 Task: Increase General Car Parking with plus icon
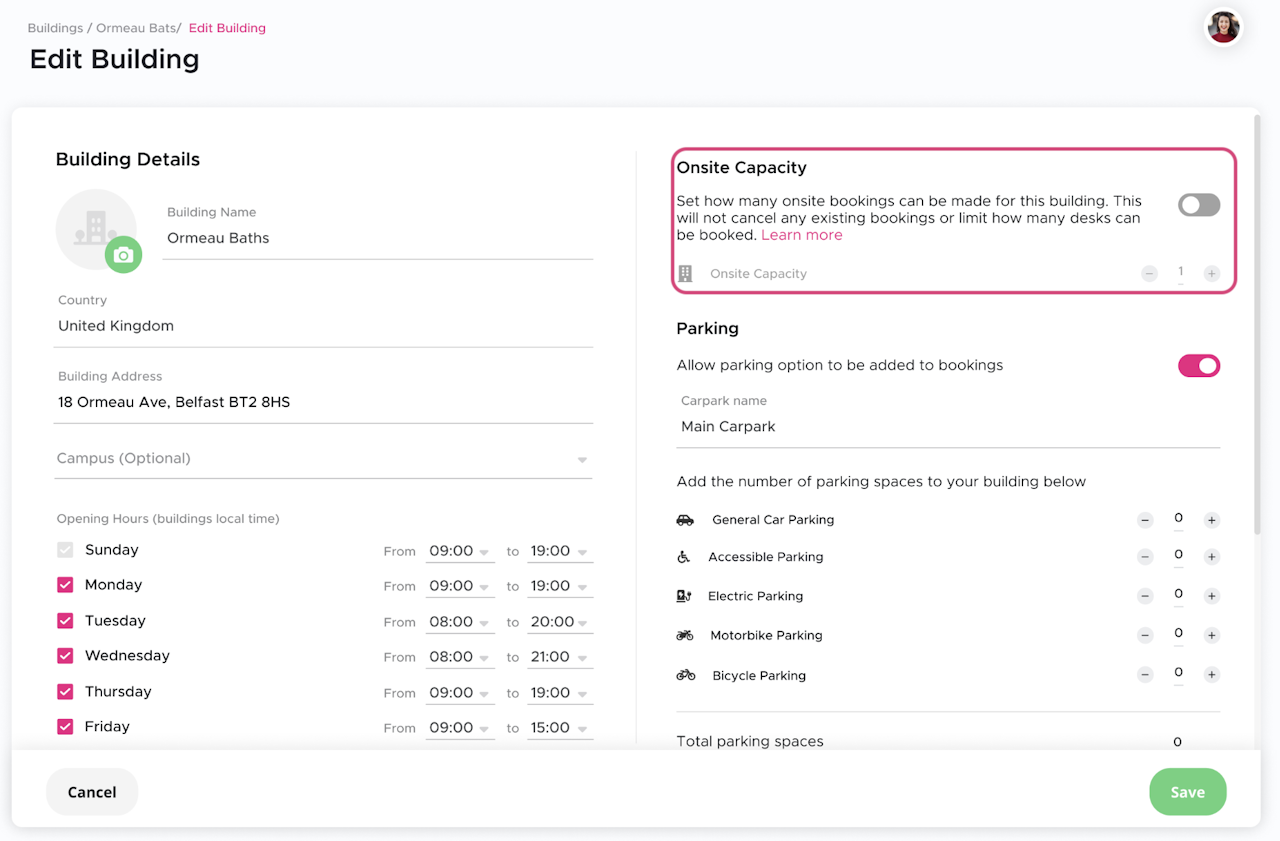coord(1211,520)
